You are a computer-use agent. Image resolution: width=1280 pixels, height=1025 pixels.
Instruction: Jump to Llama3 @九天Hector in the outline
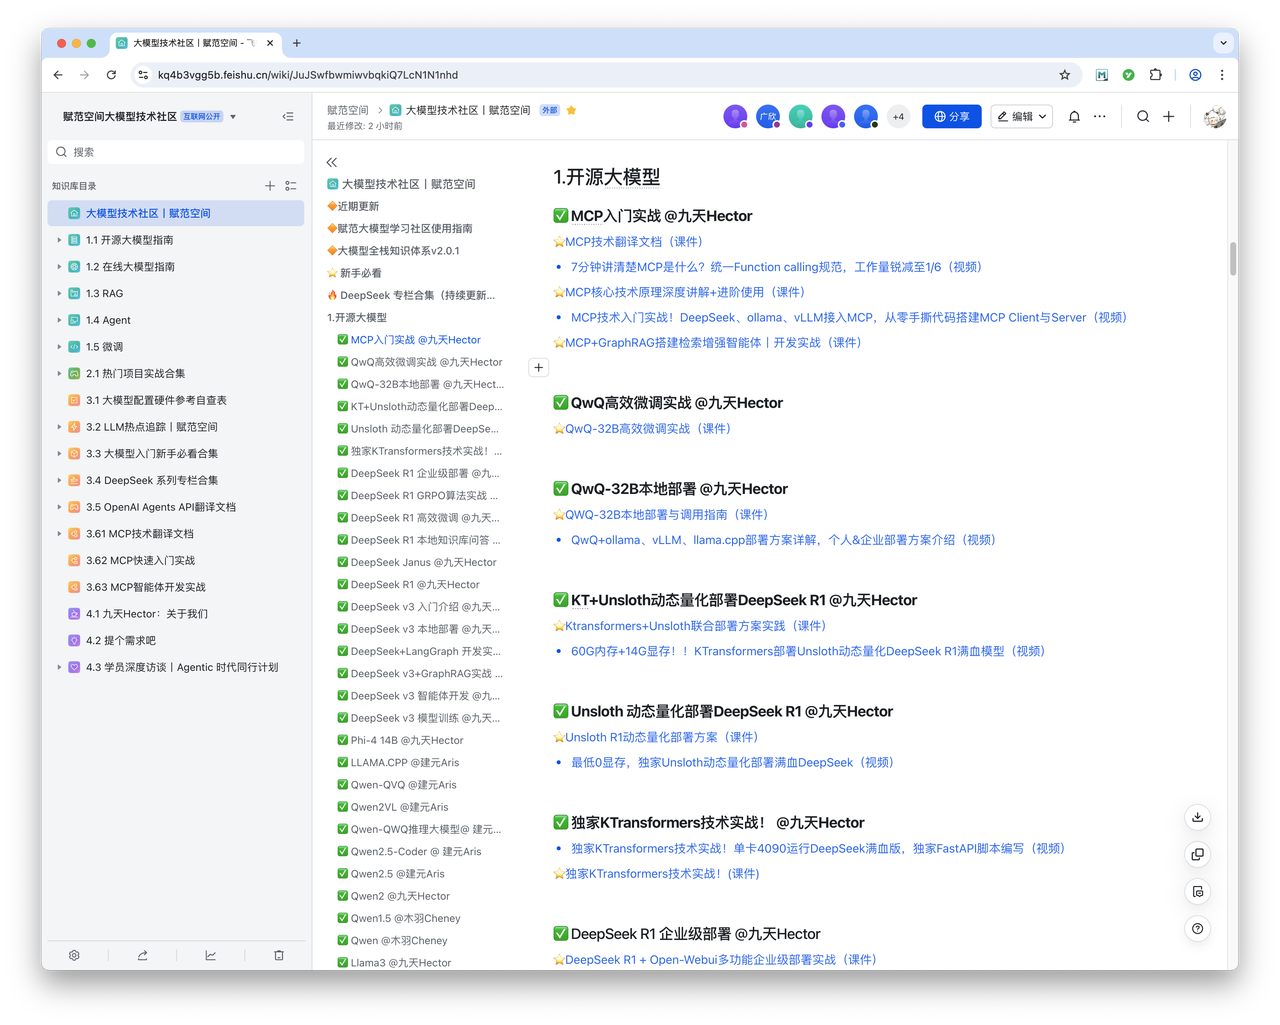point(394,962)
